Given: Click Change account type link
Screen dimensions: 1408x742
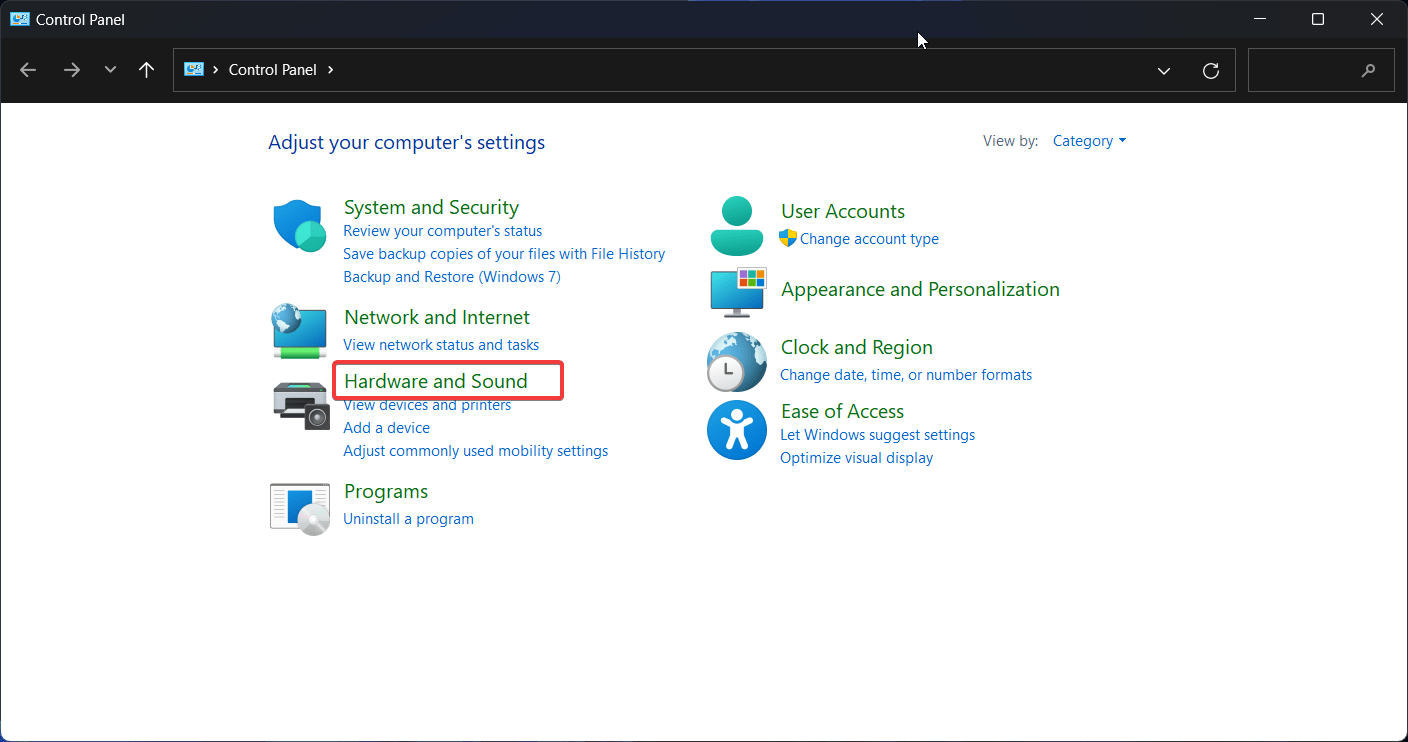Looking at the screenshot, I should click(869, 239).
